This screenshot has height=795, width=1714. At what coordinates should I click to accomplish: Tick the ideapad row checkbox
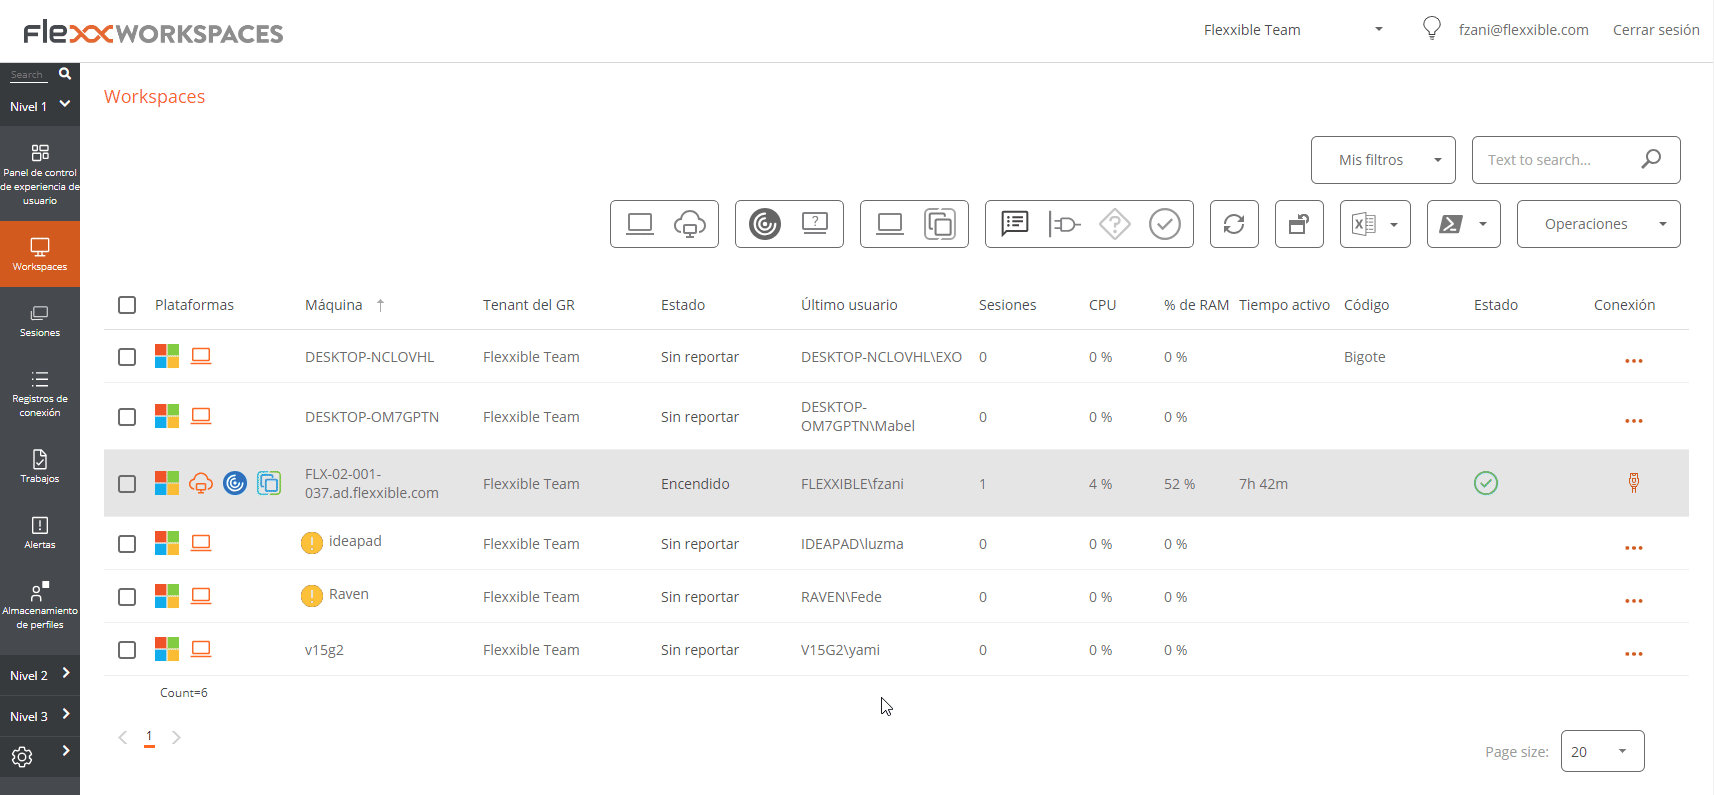pyautogui.click(x=127, y=544)
